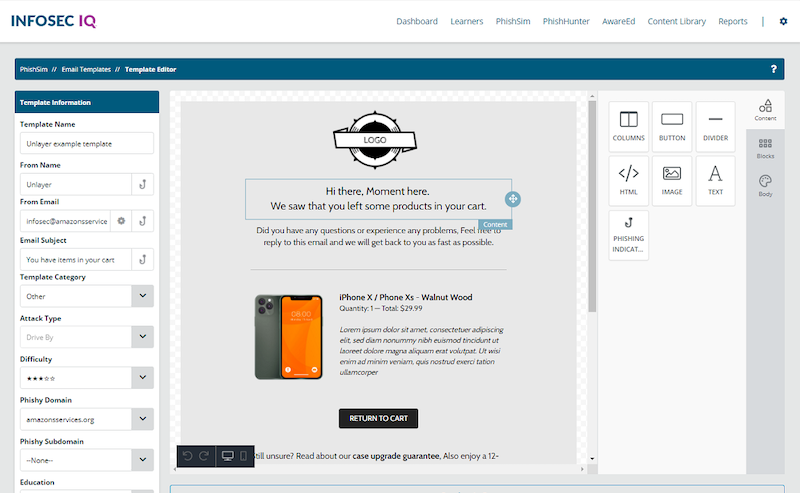Click the scroll down arrow of the editor

[x=592, y=459]
